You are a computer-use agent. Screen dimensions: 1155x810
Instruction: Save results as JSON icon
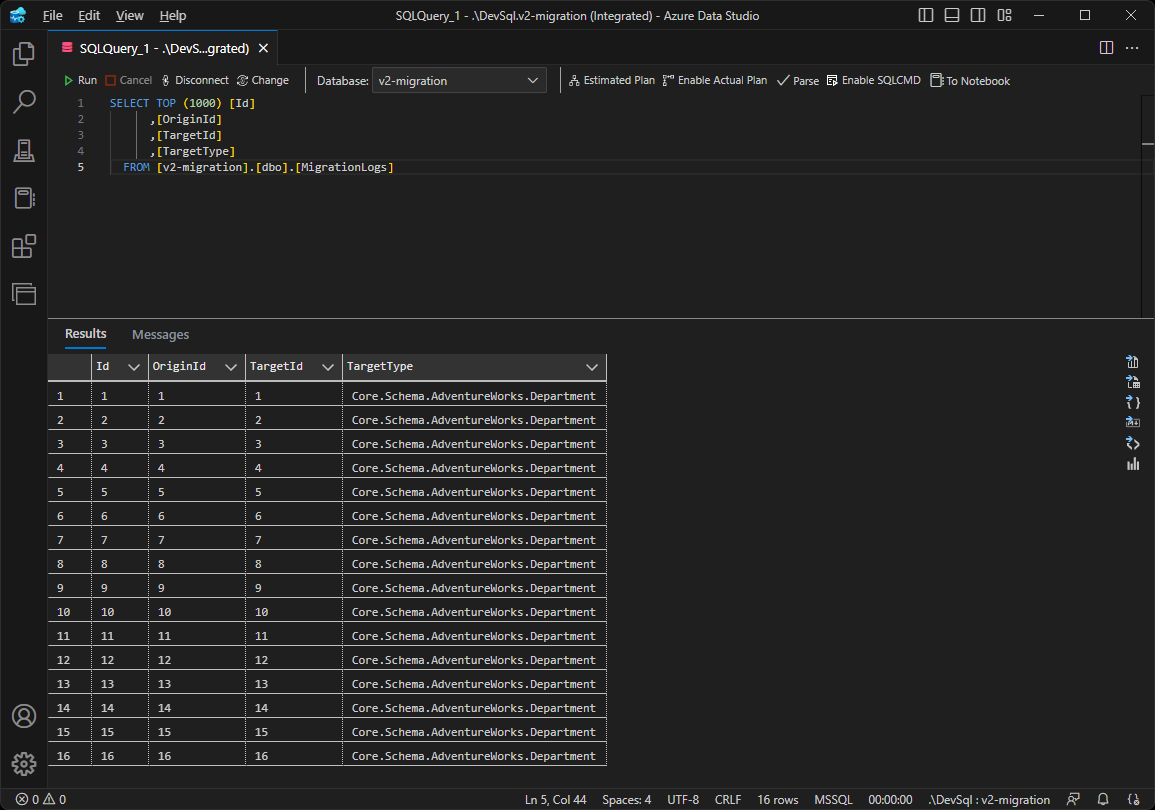(1133, 402)
